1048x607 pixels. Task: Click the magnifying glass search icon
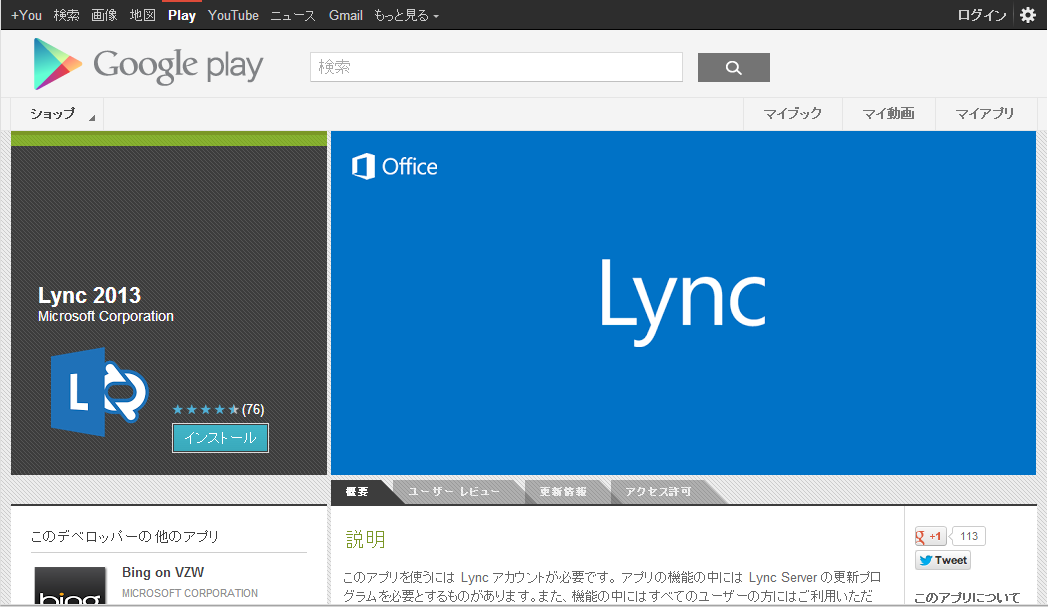(x=733, y=67)
